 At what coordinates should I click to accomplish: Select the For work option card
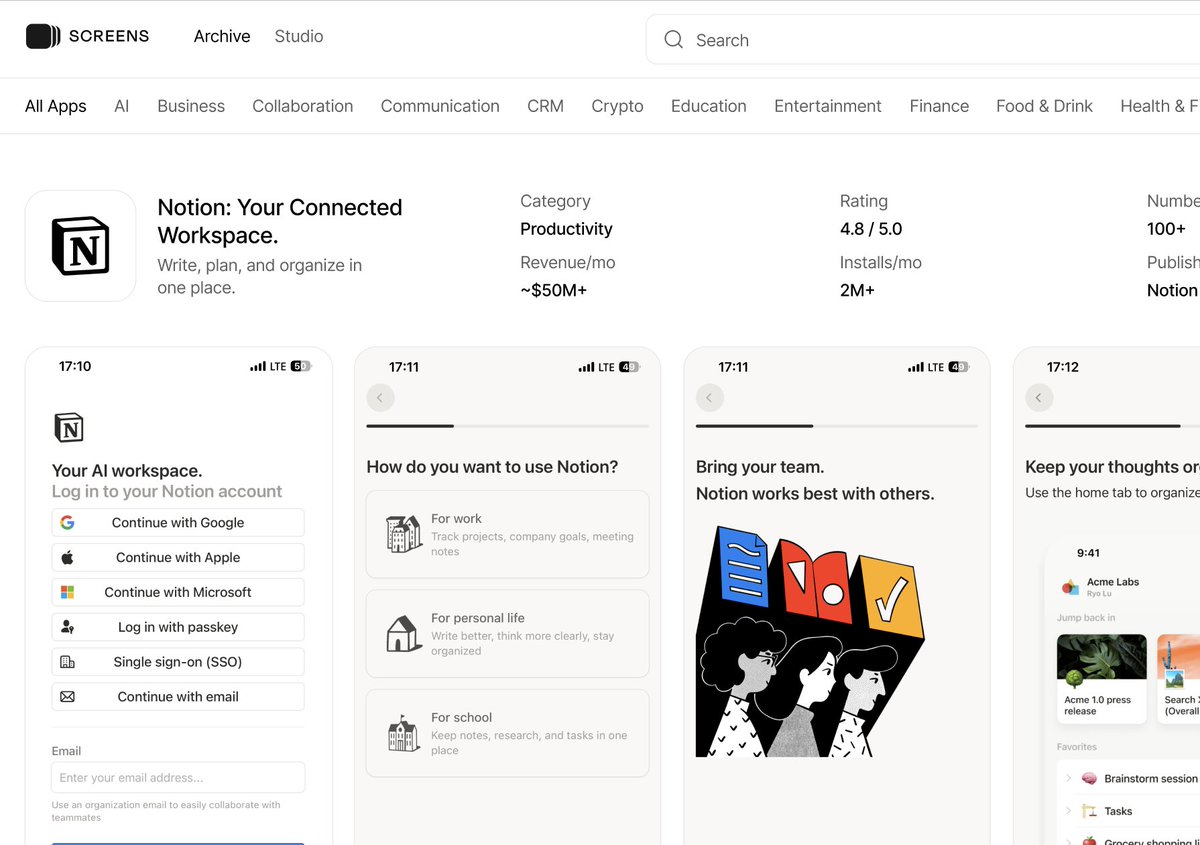click(508, 534)
